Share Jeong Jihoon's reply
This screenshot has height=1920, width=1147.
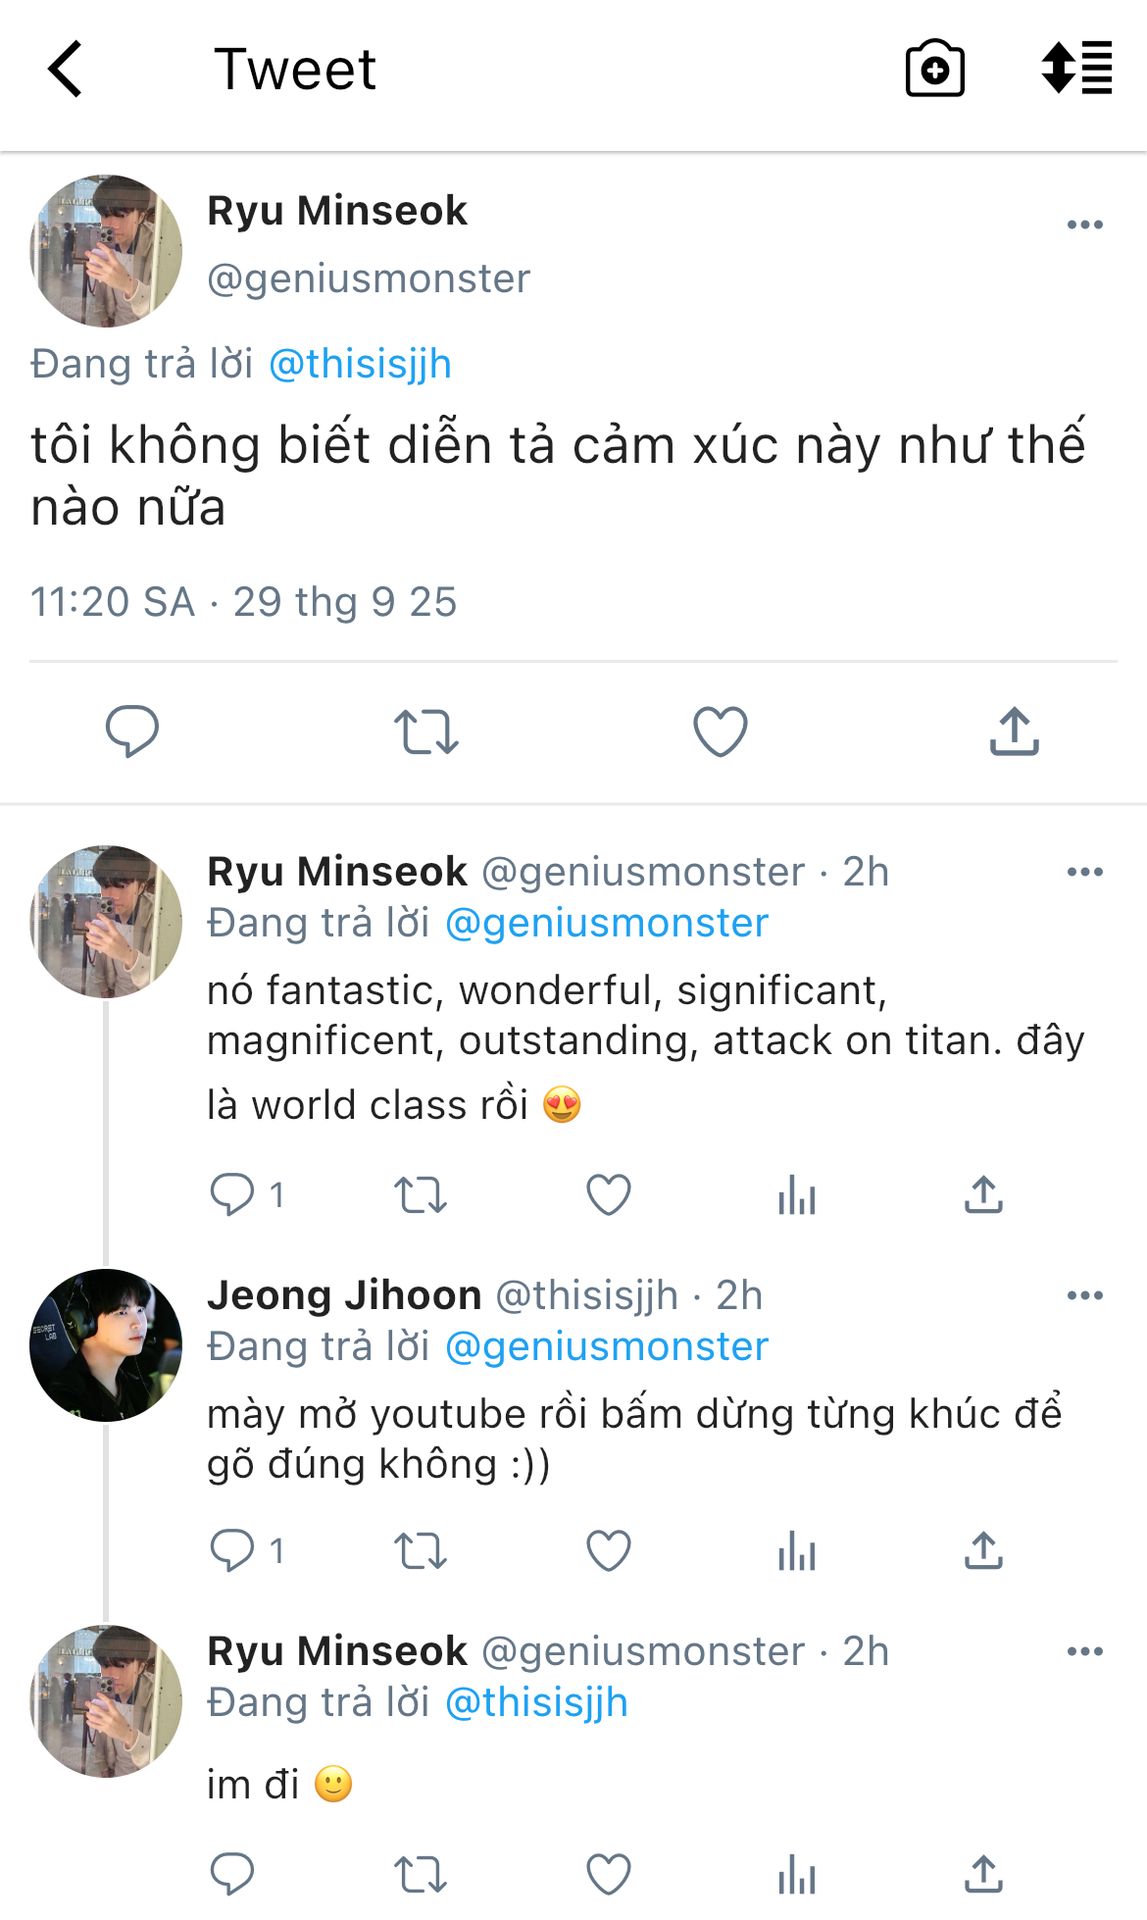pos(983,1551)
